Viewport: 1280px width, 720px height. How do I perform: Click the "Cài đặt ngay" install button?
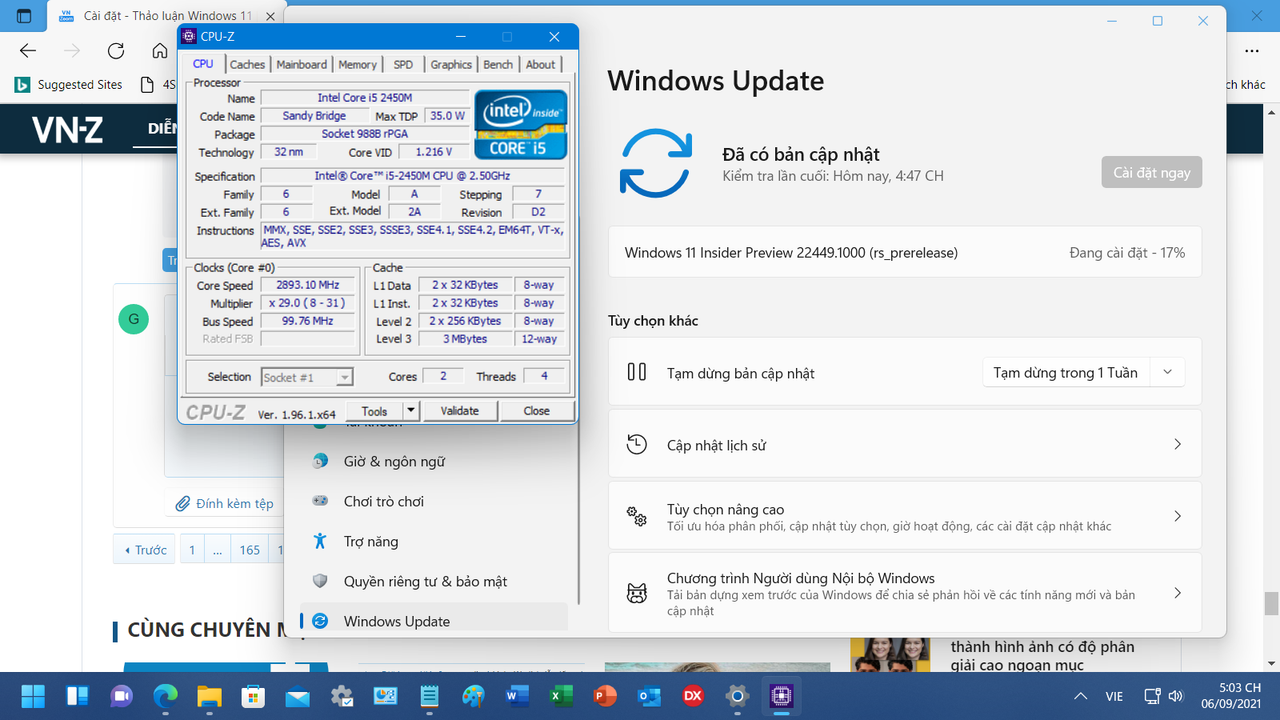click(x=1152, y=172)
